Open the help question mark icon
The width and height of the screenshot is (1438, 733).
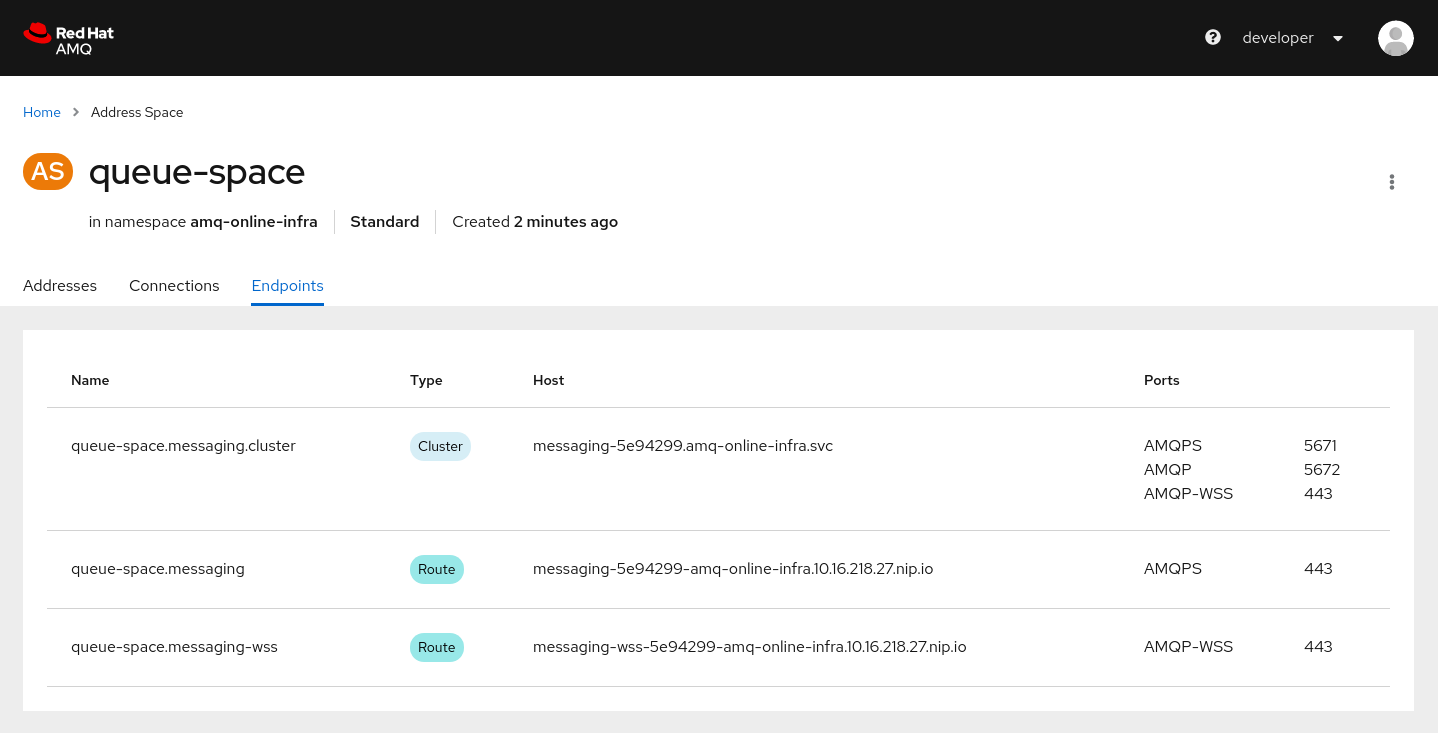click(1213, 37)
